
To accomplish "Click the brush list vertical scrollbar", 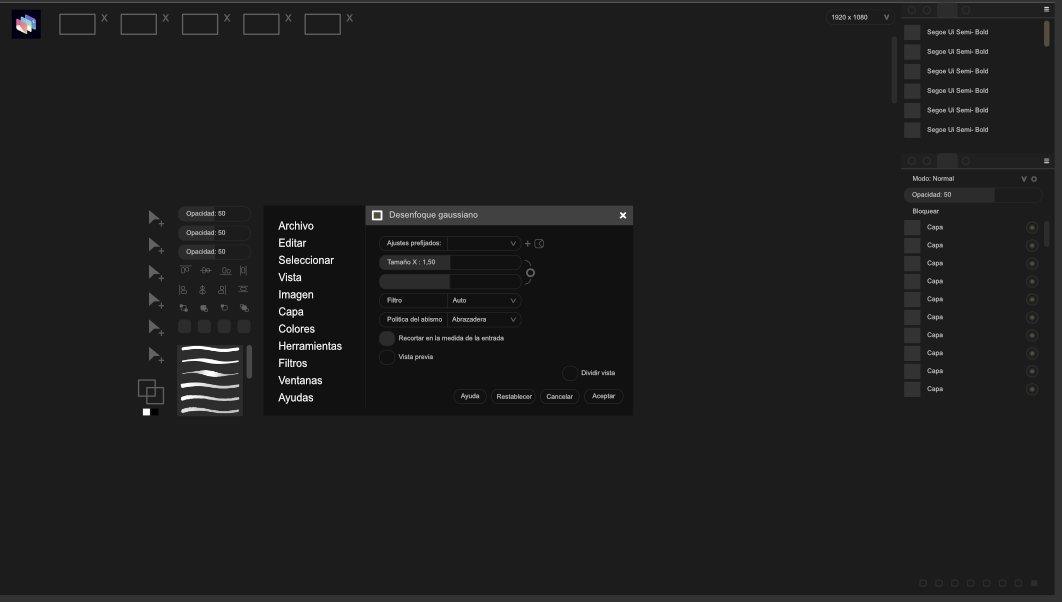I will click(x=249, y=362).
